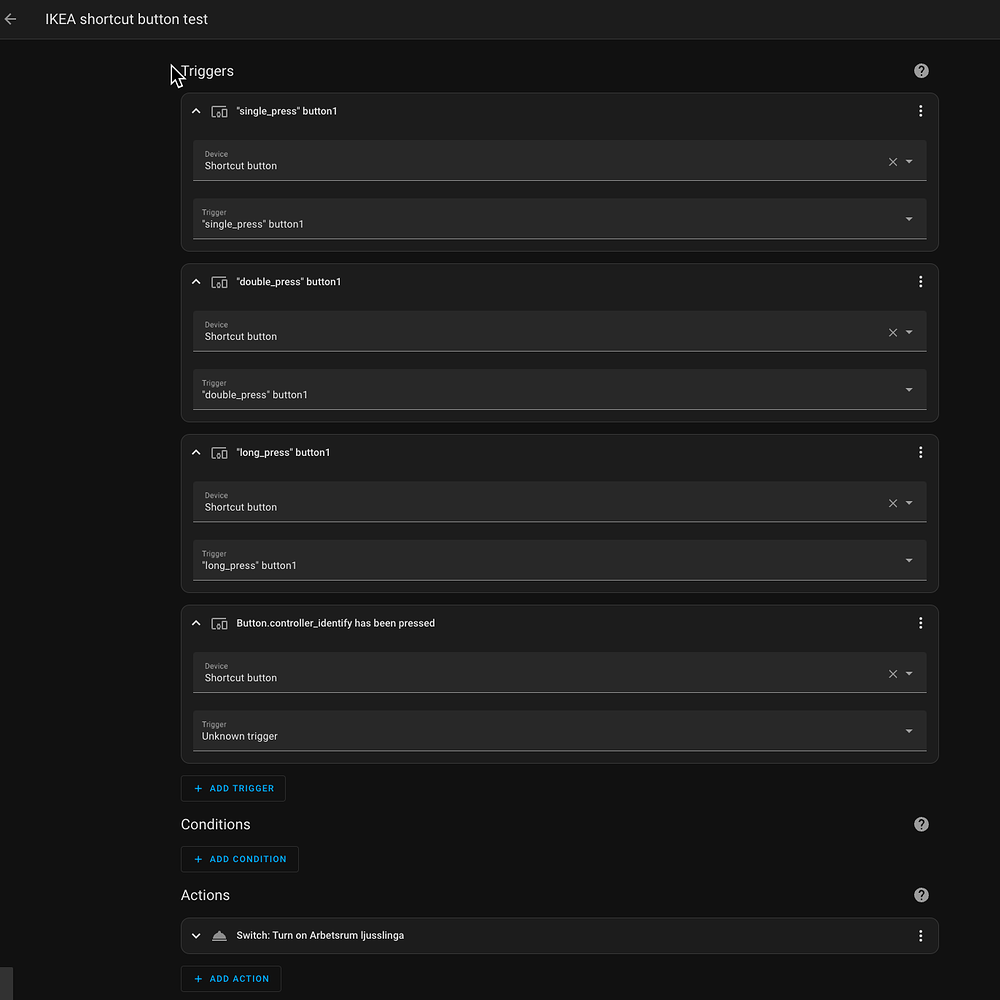The image size is (1000, 1000).
Task: Clear the Shortcut button device on long_press card
Action: [892, 502]
